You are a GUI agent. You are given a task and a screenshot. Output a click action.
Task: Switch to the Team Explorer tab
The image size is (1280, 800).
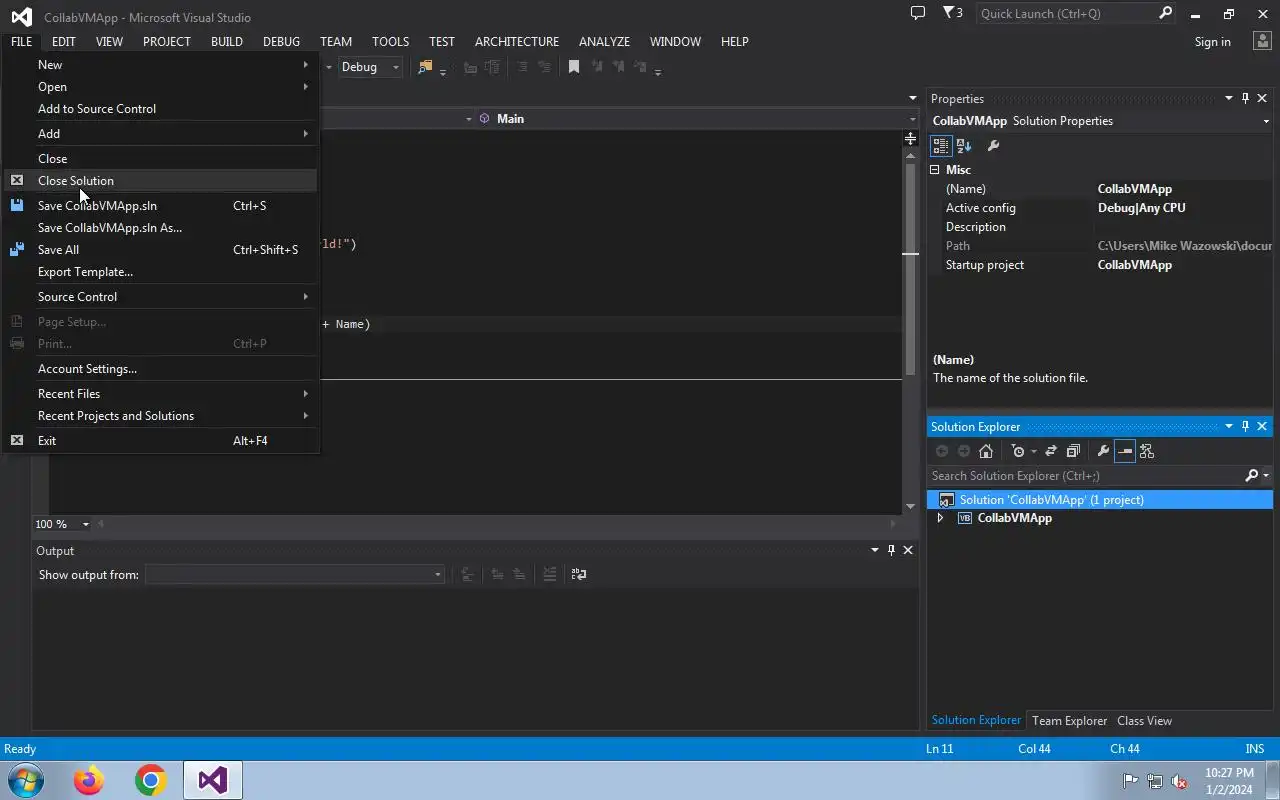point(1069,720)
